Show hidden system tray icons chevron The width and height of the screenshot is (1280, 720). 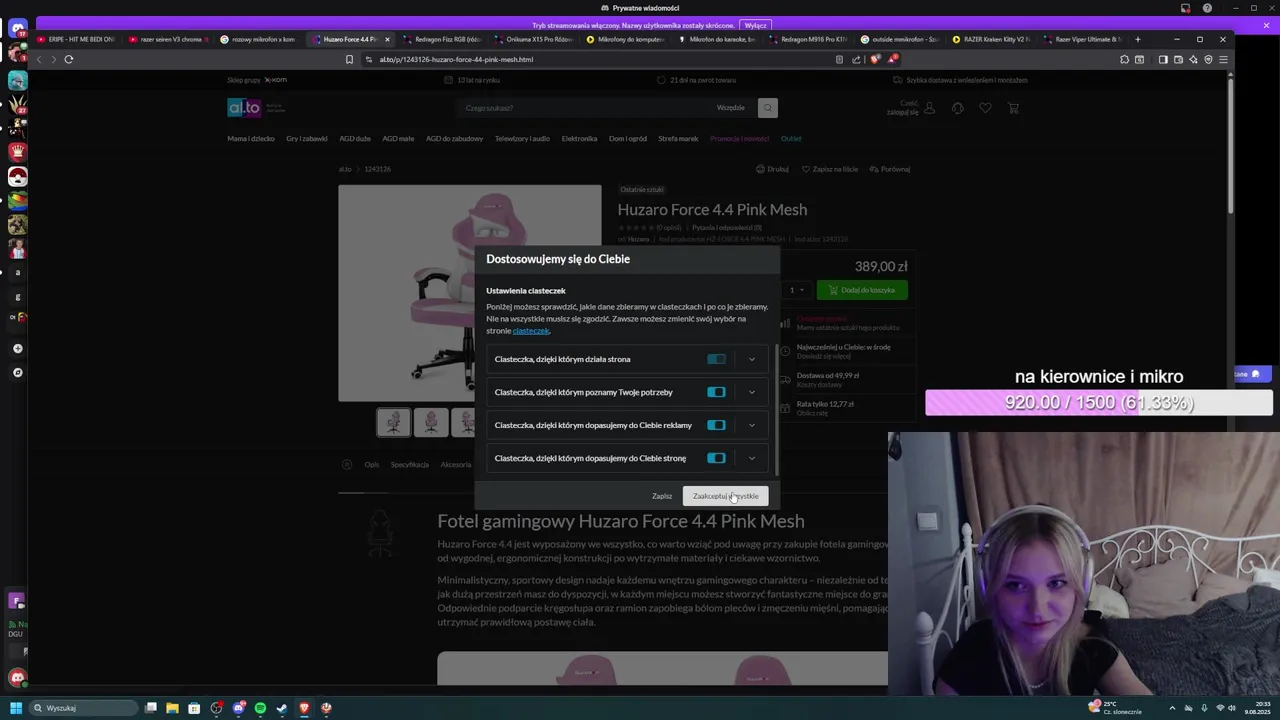click(1172, 708)
